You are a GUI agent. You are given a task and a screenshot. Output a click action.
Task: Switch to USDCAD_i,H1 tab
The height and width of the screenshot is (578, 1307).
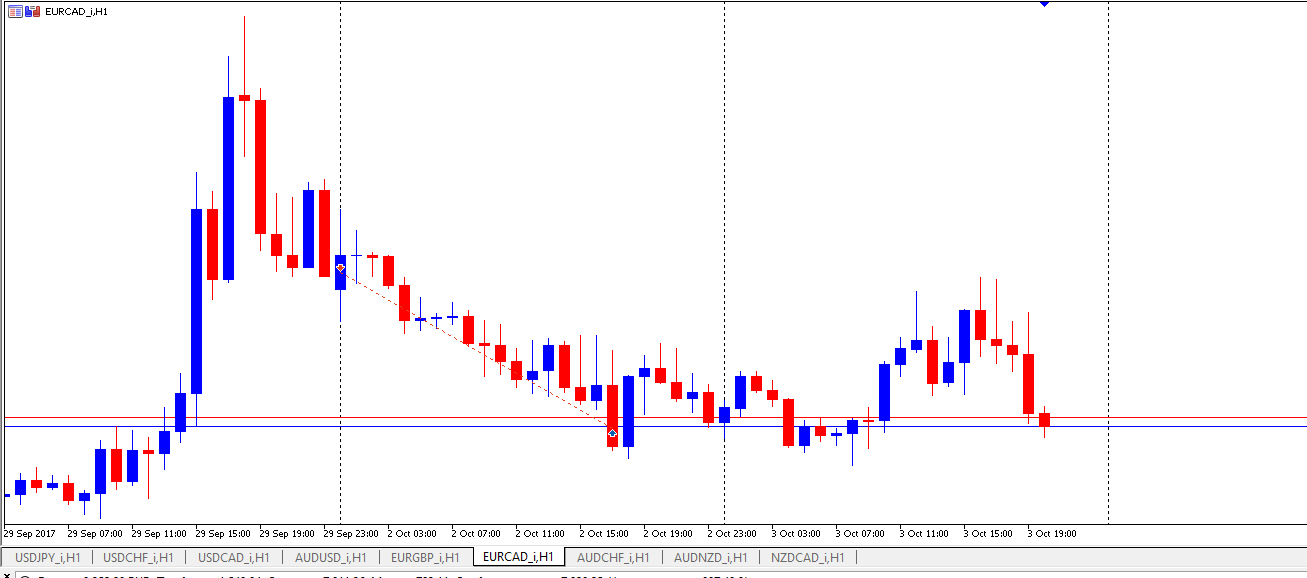[x=233, y=557]
